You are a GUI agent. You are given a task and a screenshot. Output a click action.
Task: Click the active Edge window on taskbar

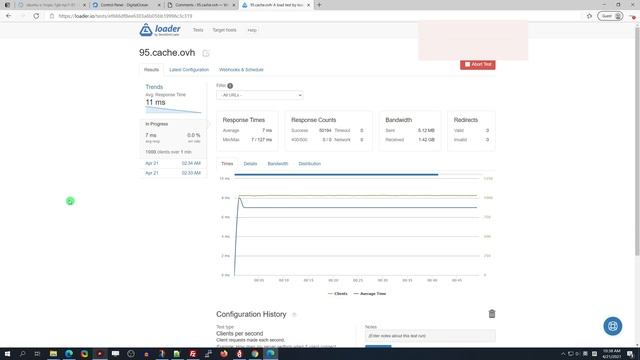click(270, 354)
